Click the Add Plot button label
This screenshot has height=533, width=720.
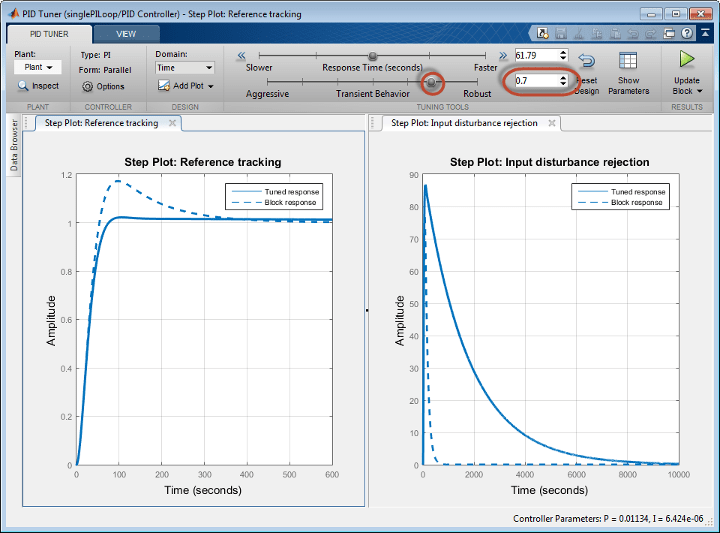pos(188,86)
